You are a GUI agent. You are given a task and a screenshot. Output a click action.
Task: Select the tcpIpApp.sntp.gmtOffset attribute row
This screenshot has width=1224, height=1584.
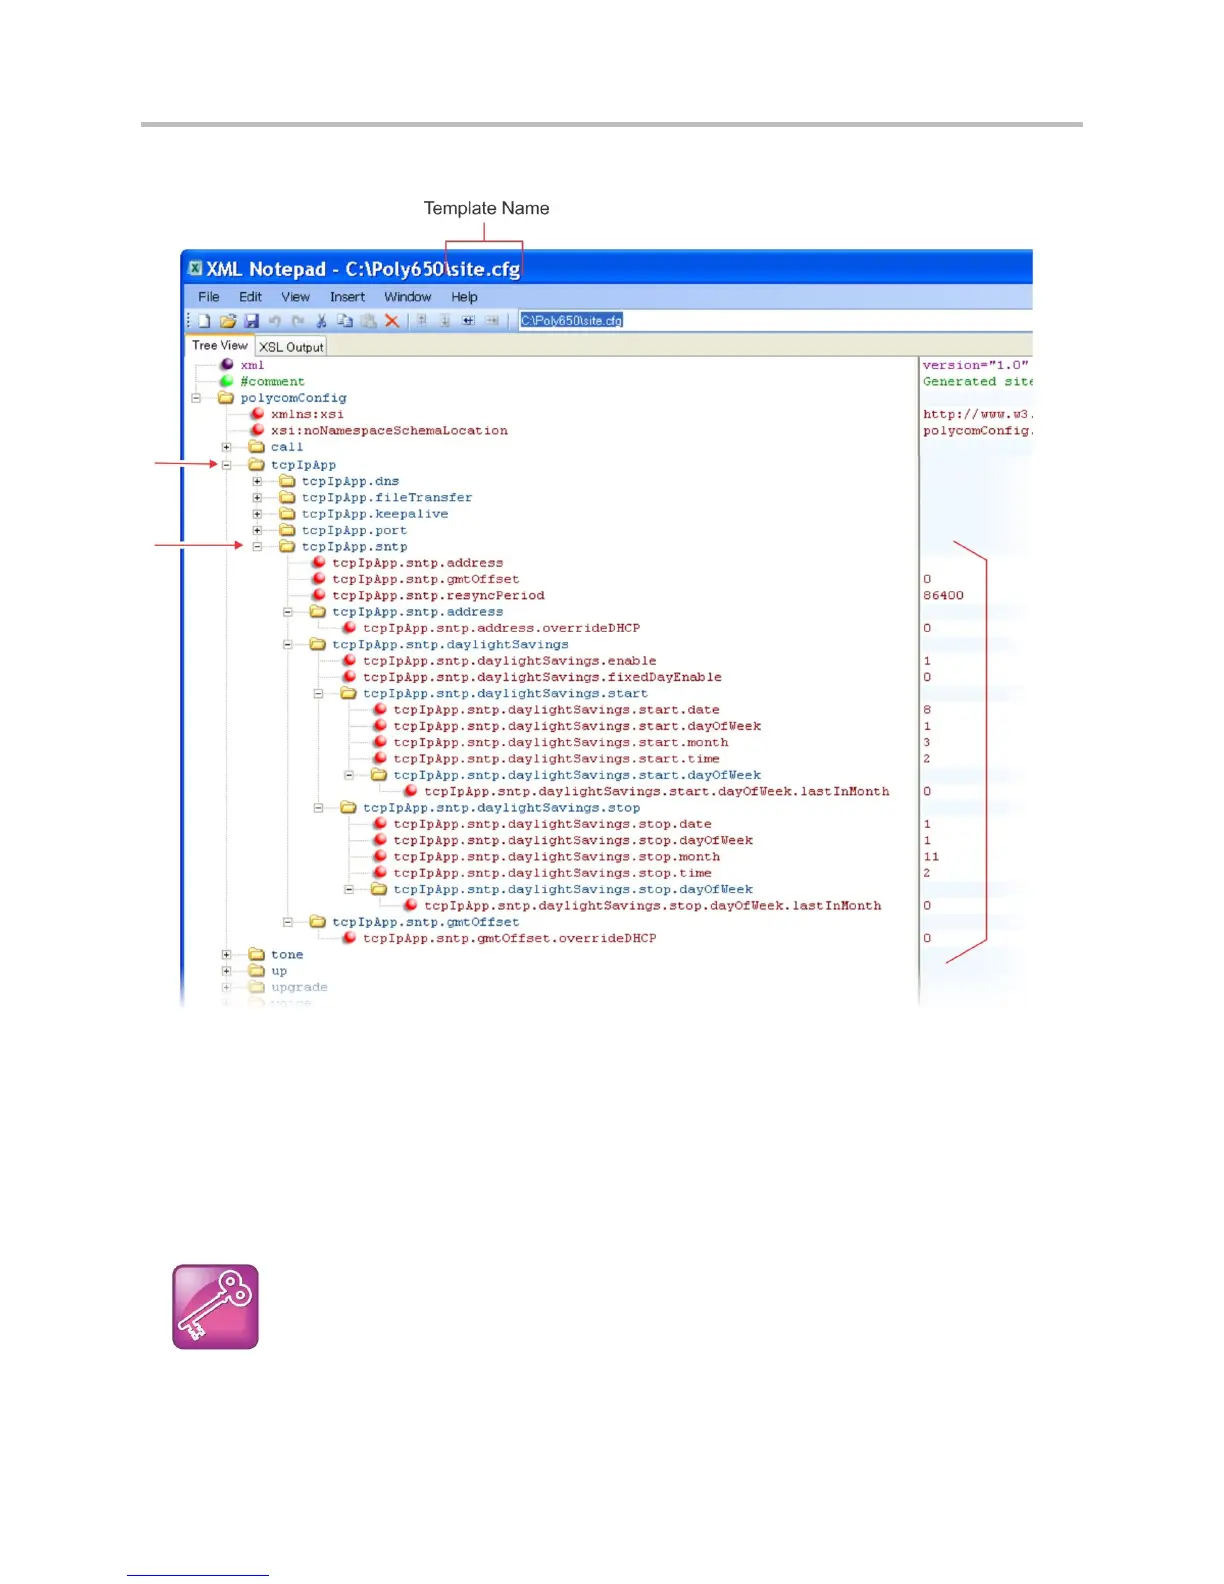click(426, 579)
